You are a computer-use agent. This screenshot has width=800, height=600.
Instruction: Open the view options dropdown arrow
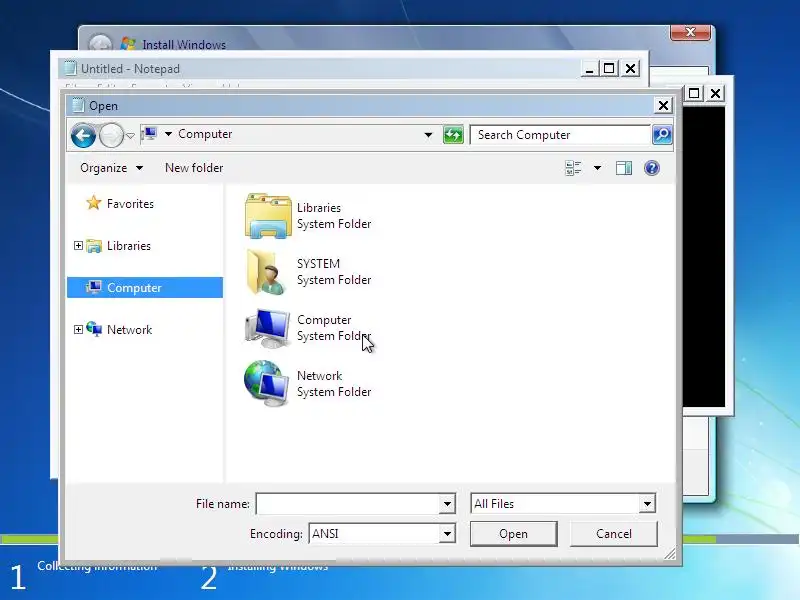pyautogui.click(x=597, y=168)
